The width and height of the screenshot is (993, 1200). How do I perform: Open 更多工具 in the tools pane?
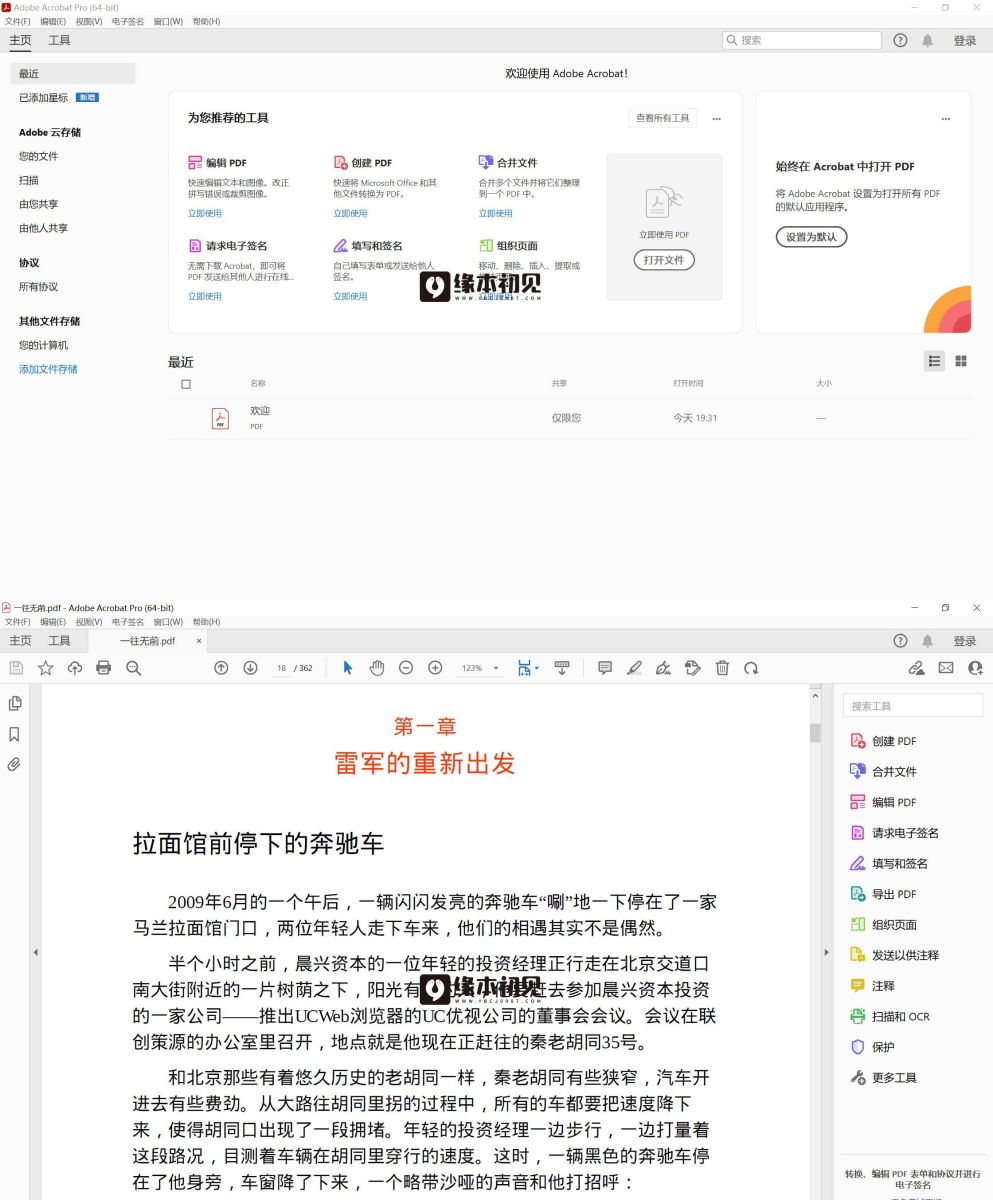coord(894,1078)
